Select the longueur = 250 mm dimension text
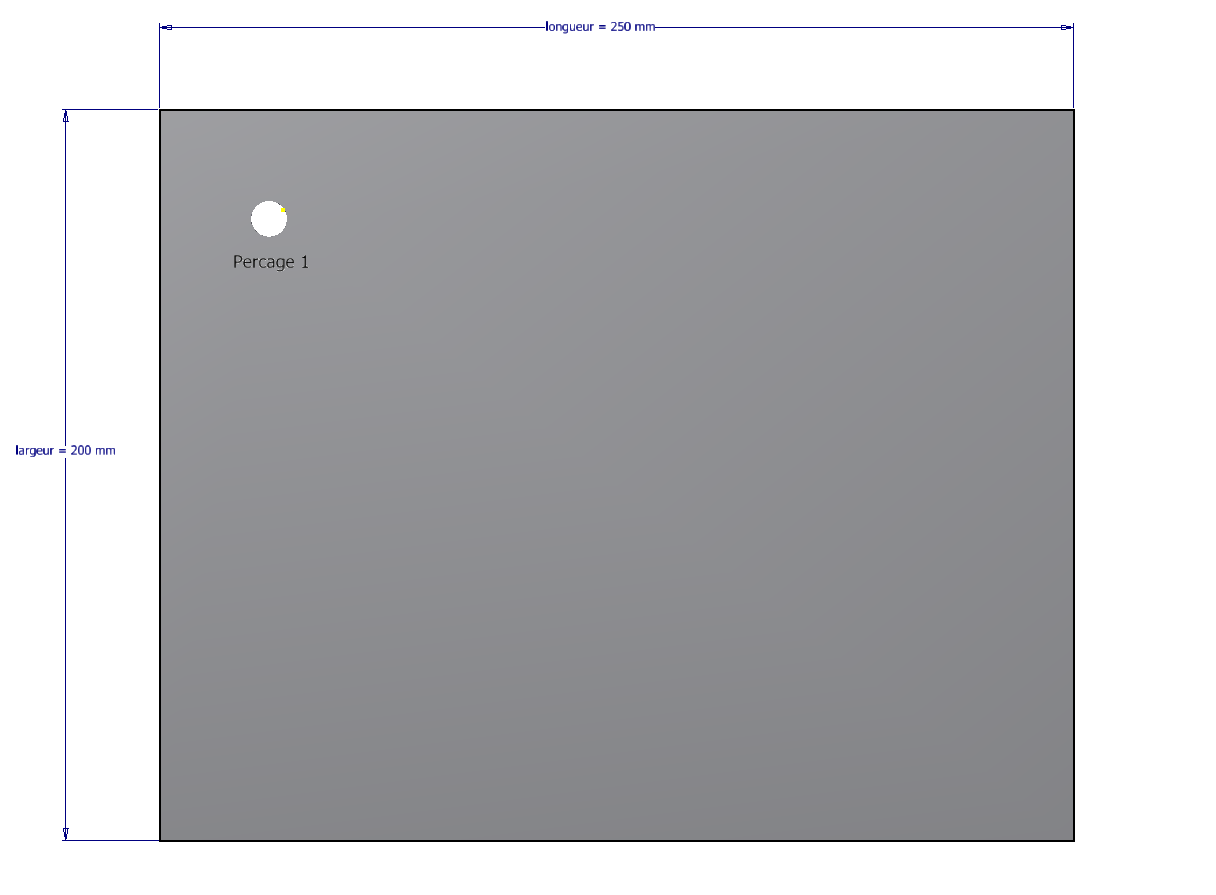The width and height of the screenshot is (1216, 895). (600, 27)
